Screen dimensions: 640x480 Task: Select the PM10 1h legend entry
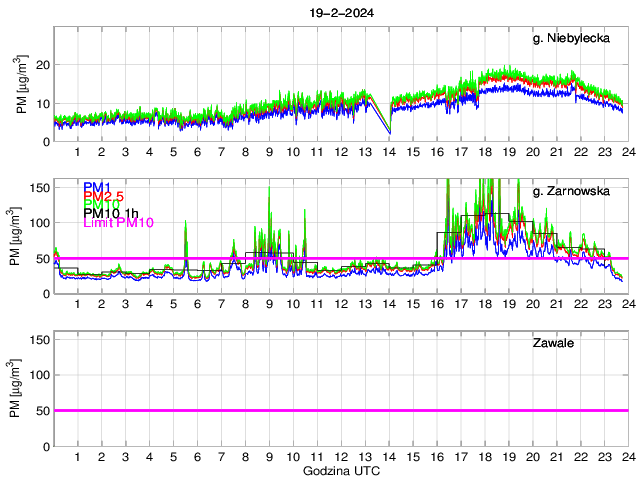(111, 213)
